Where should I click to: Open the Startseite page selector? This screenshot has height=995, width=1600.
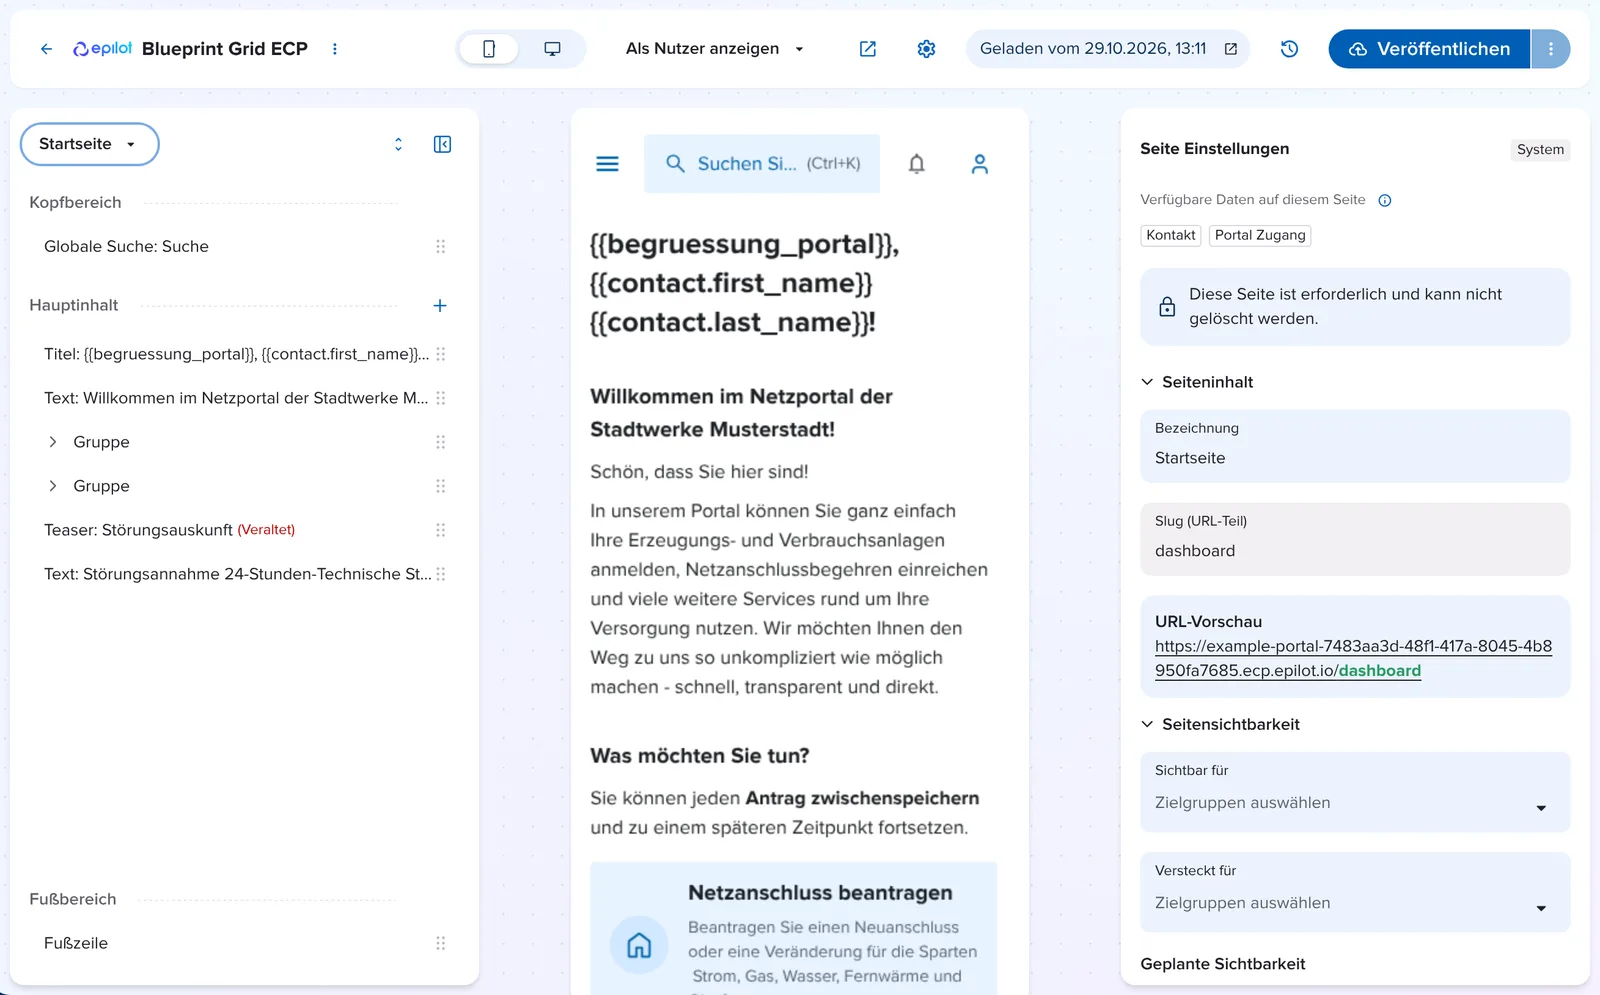[x=89, y=144]
